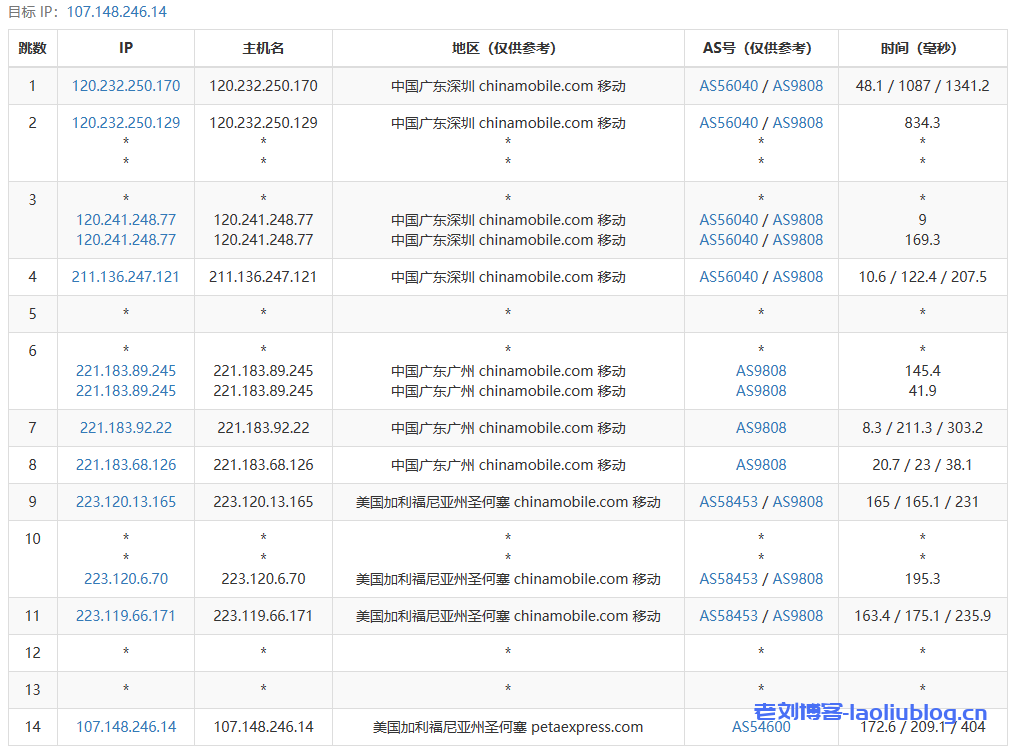Screen dimensions: 1013x750
Task: Open IP link 120.232.250.129 in hop 2
Action: (126, 123)
